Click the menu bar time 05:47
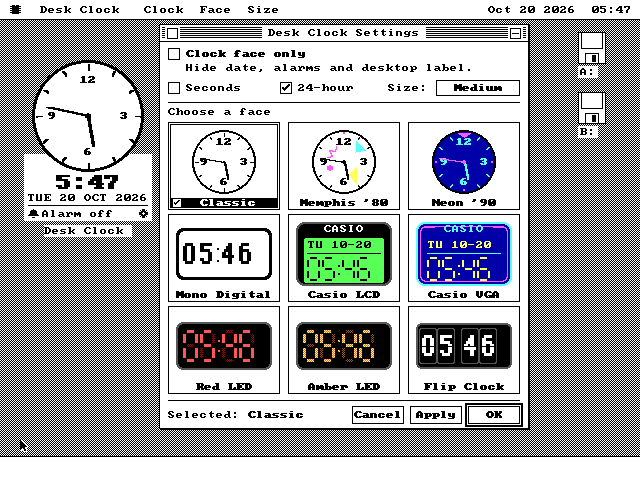 (x=611, y=9)
